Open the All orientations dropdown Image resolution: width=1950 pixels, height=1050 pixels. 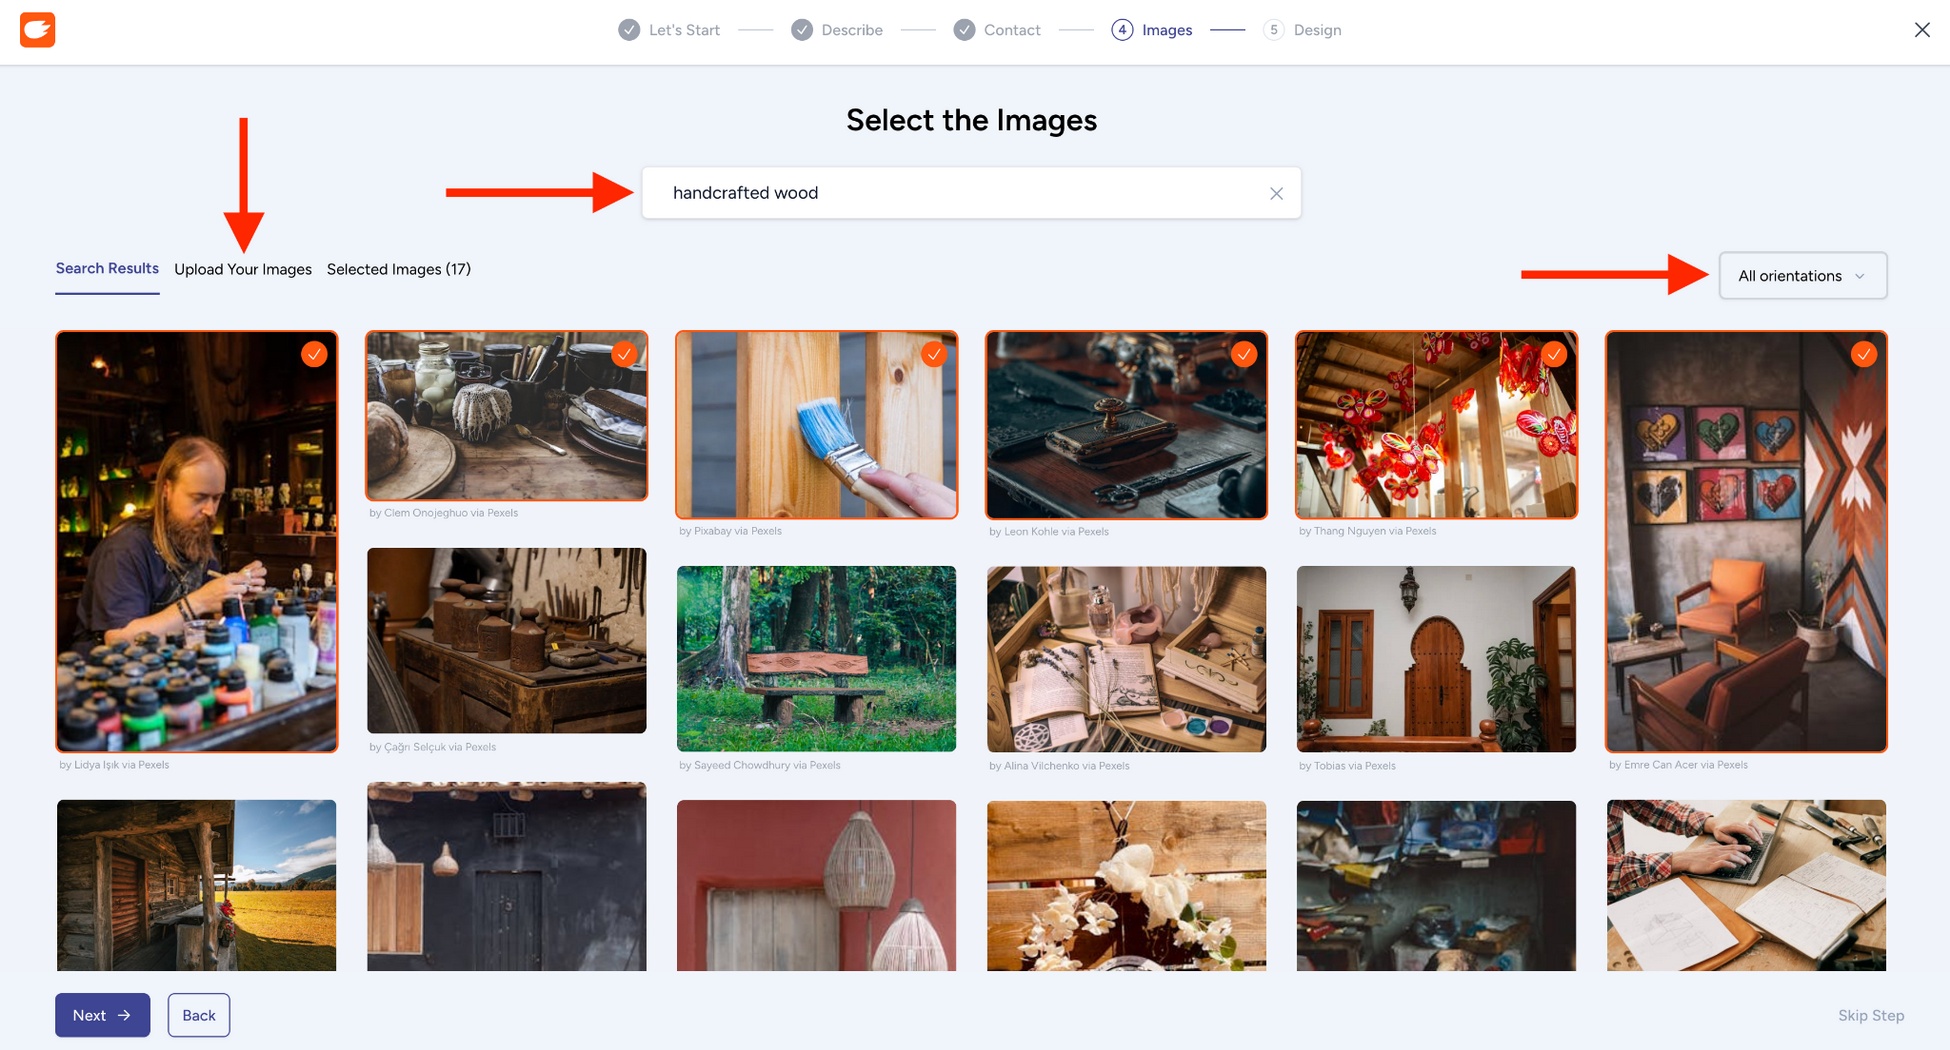(x=1802, y=275)
